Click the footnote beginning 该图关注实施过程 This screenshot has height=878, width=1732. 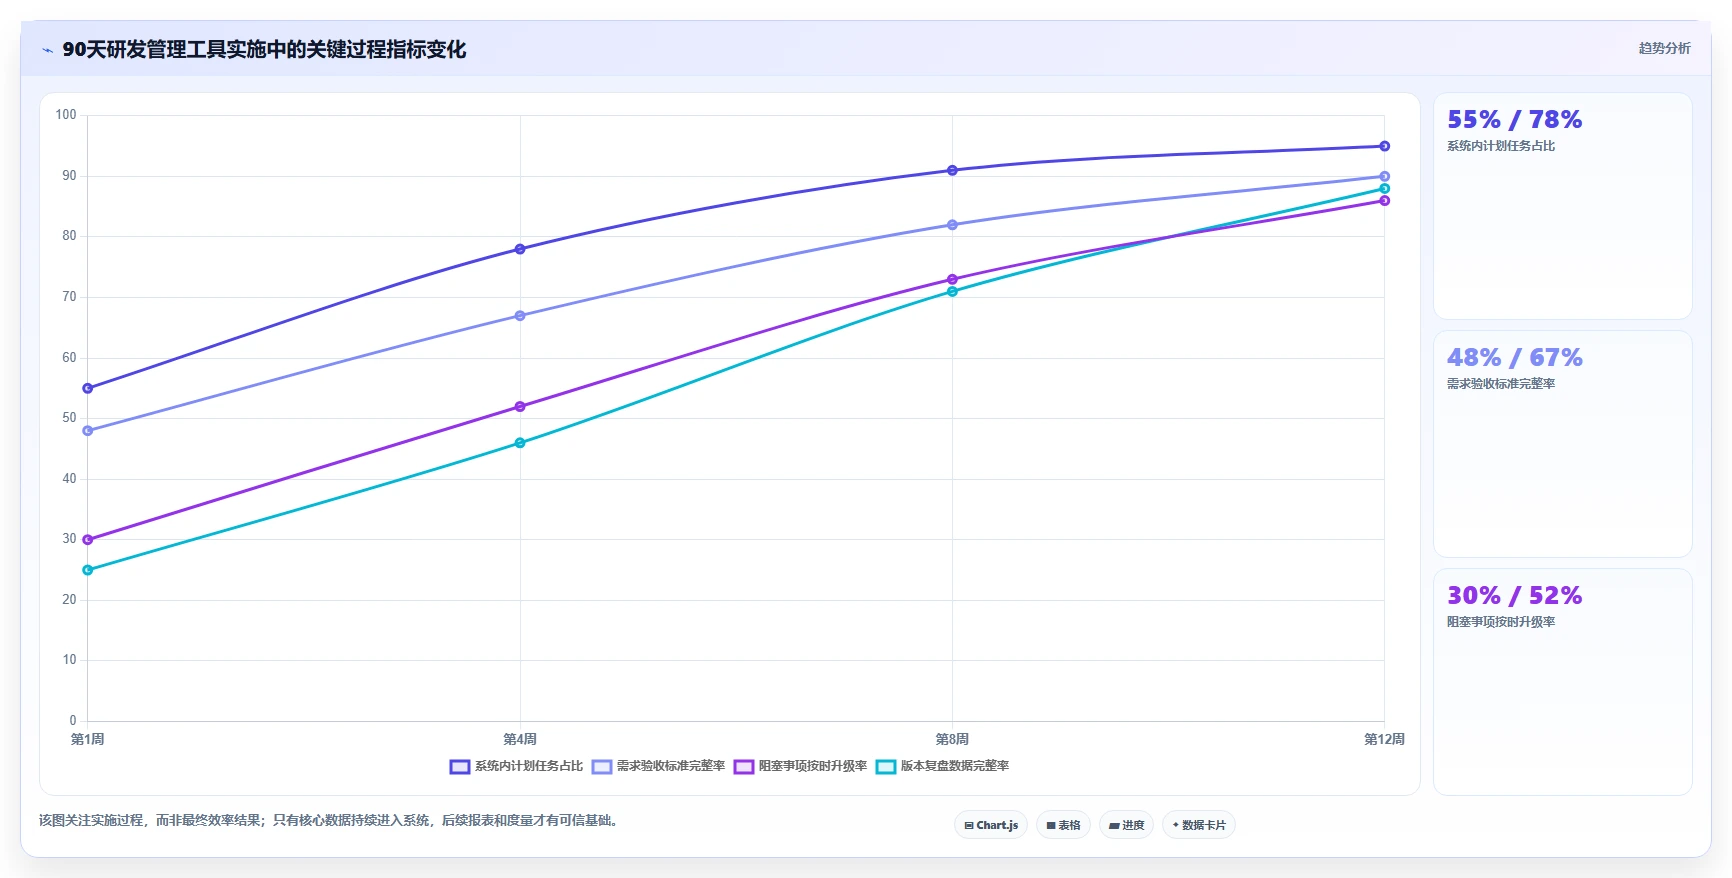[331, 821]
